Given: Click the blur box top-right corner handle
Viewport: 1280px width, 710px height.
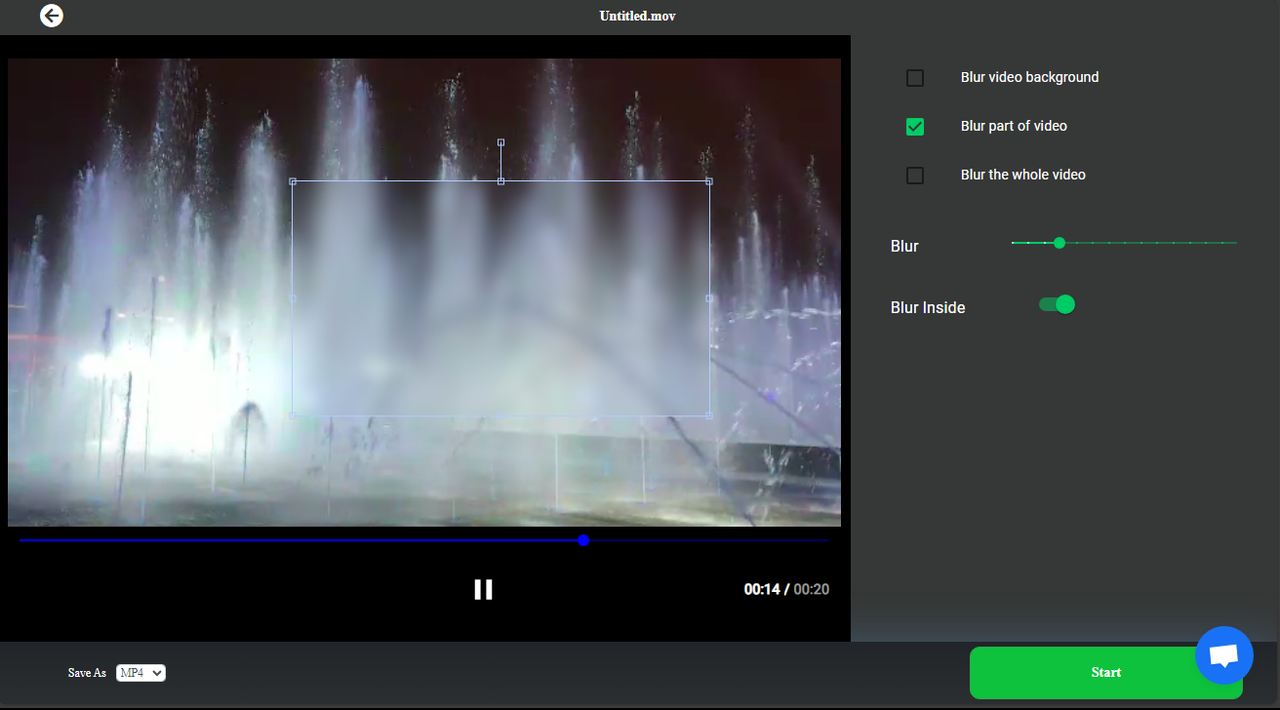Looking at the screenshot, I should tap(709, 181).
